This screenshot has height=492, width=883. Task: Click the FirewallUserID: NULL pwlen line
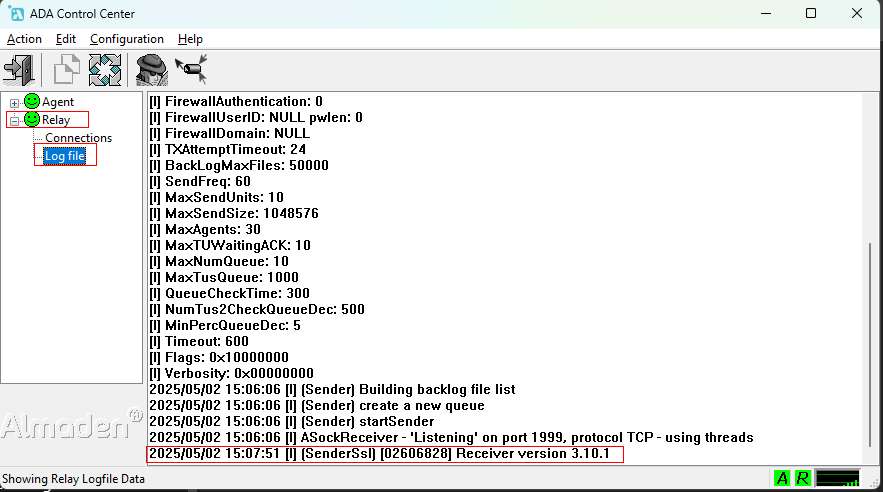pos(256,117)
